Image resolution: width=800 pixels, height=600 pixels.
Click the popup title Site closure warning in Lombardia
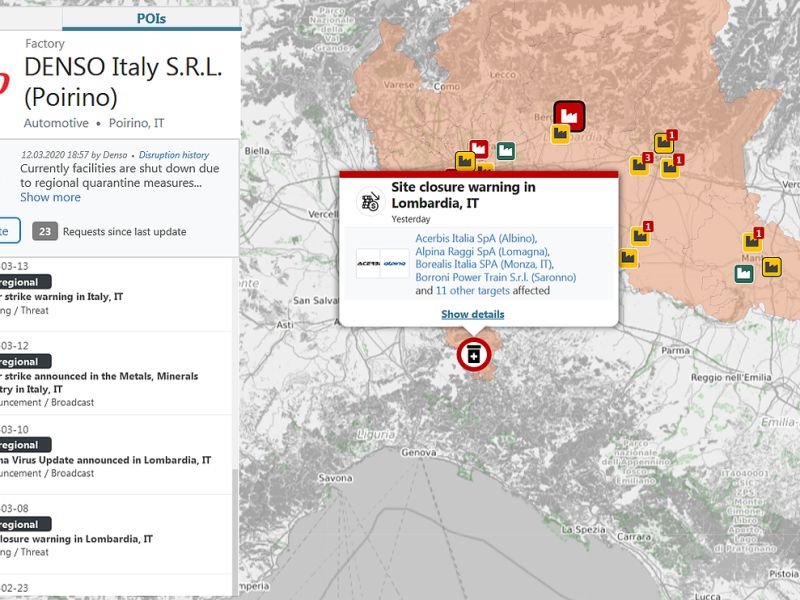coord(463,195)
